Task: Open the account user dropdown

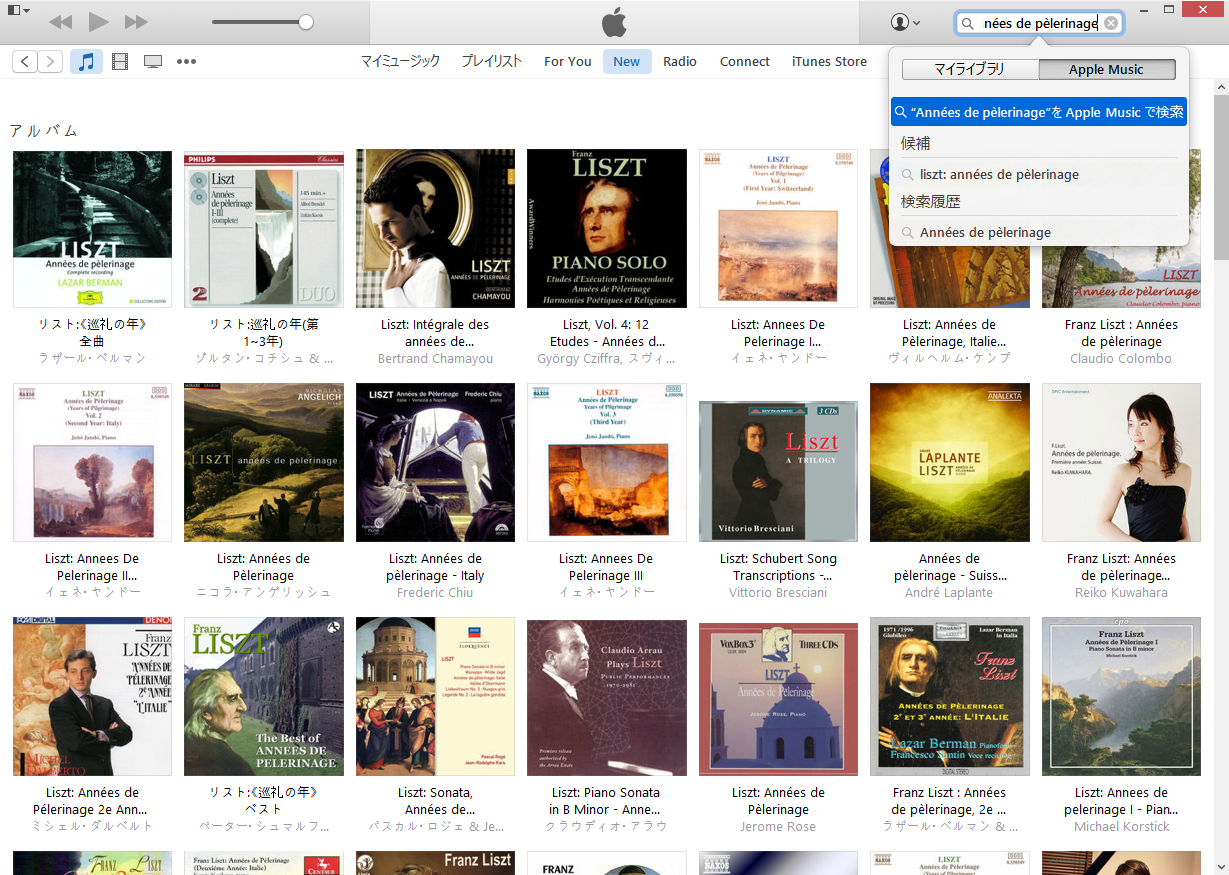Action: [905, 22]
